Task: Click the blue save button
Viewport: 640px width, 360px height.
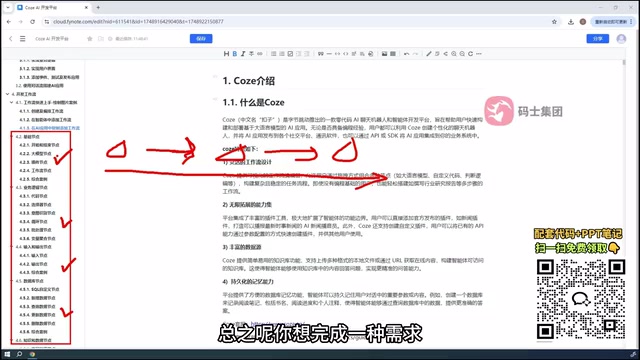Action: coord(201,39)
